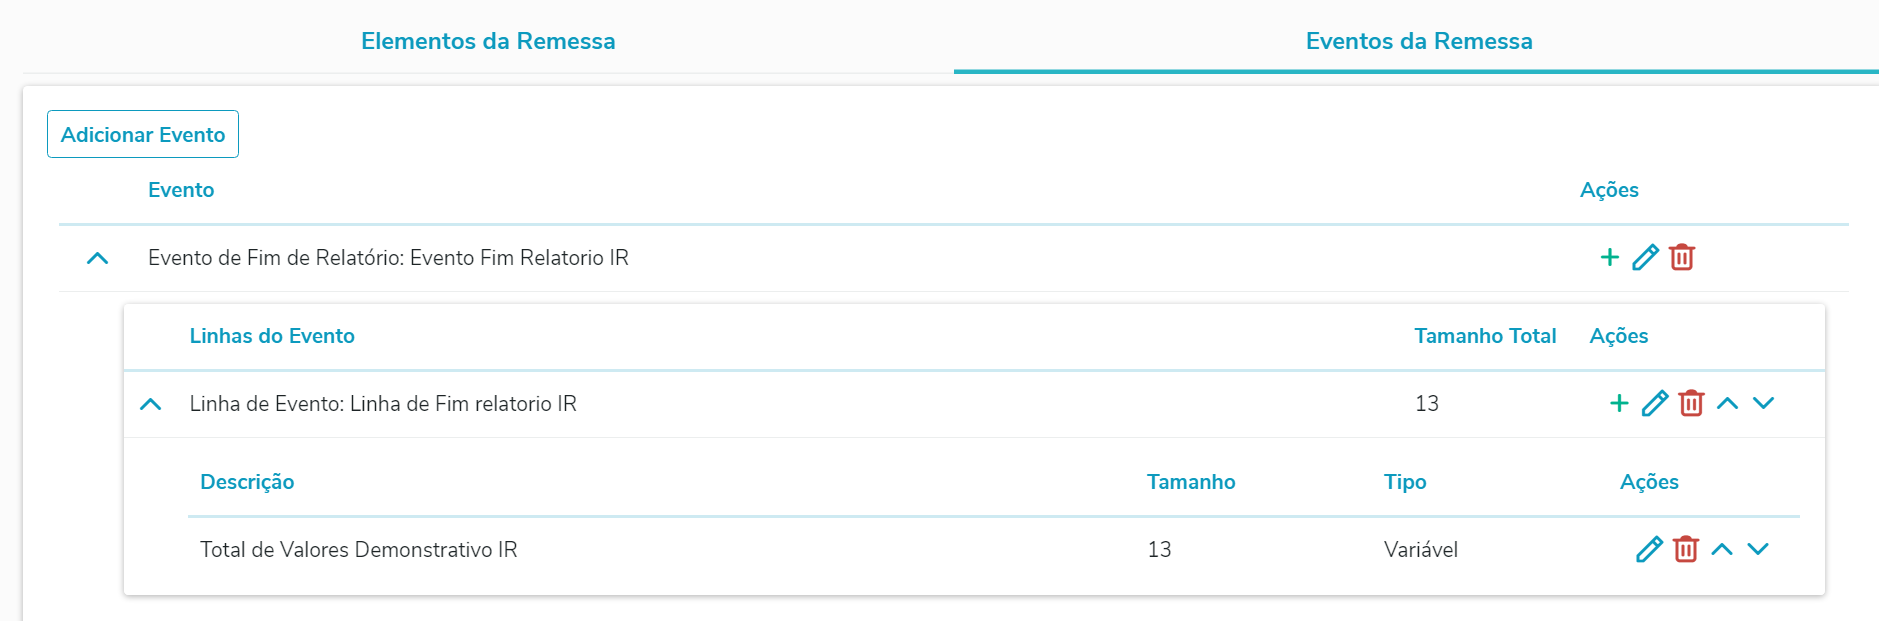This screenshot has height=621, width=1879.
Task: Edit the Evento Fim Relatorio IR event
Action: pos(1645,258)
